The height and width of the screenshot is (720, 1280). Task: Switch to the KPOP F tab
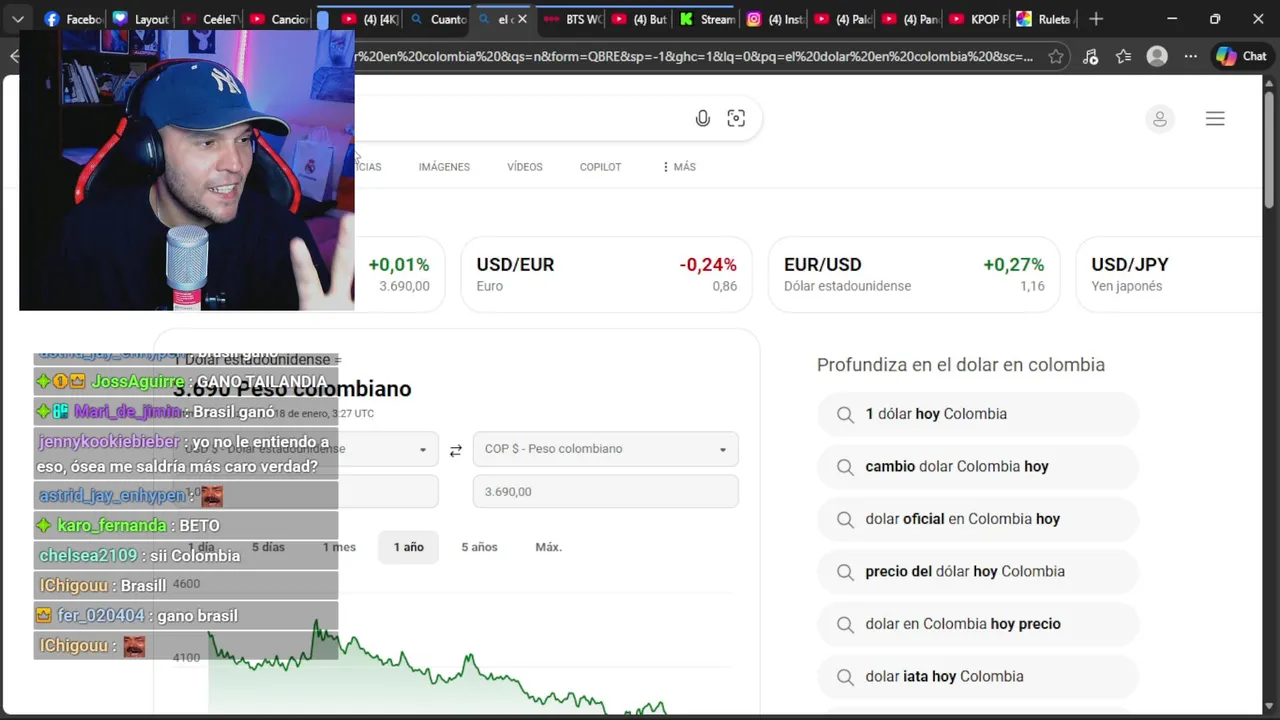(979, 19)
